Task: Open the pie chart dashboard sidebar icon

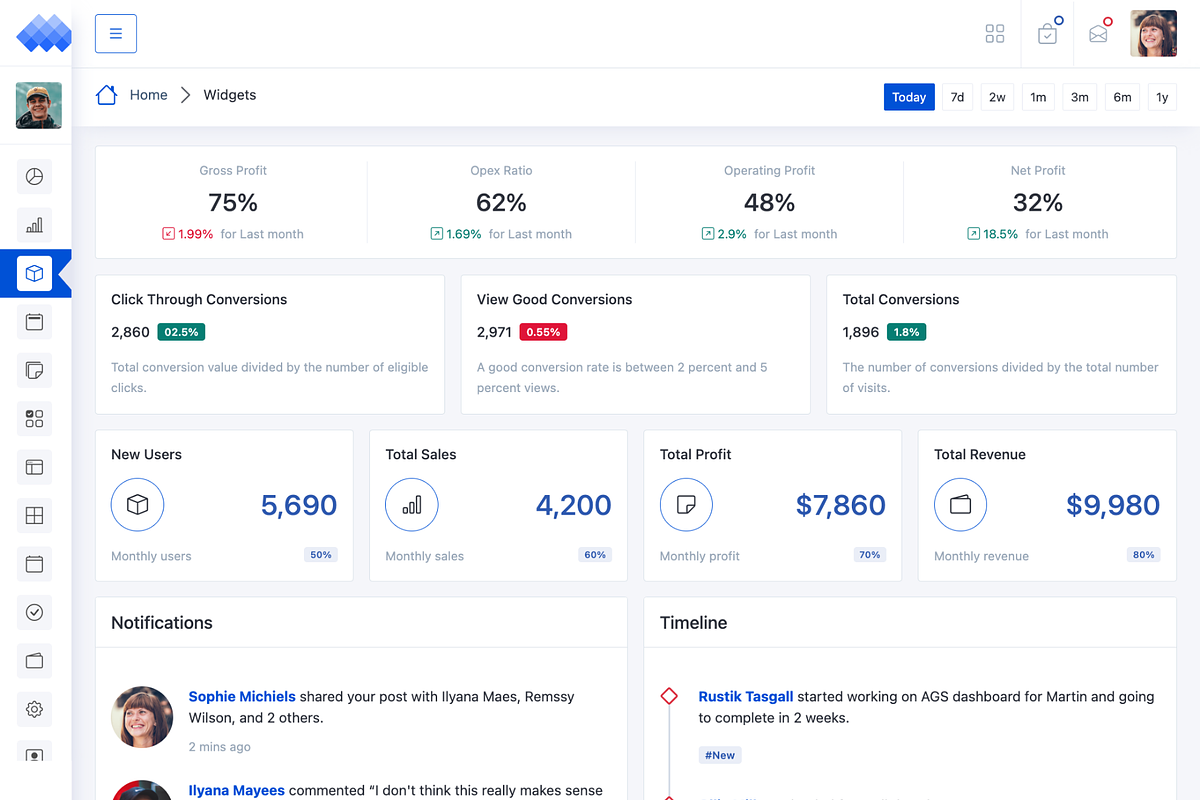Action: (x=34, y=177)
